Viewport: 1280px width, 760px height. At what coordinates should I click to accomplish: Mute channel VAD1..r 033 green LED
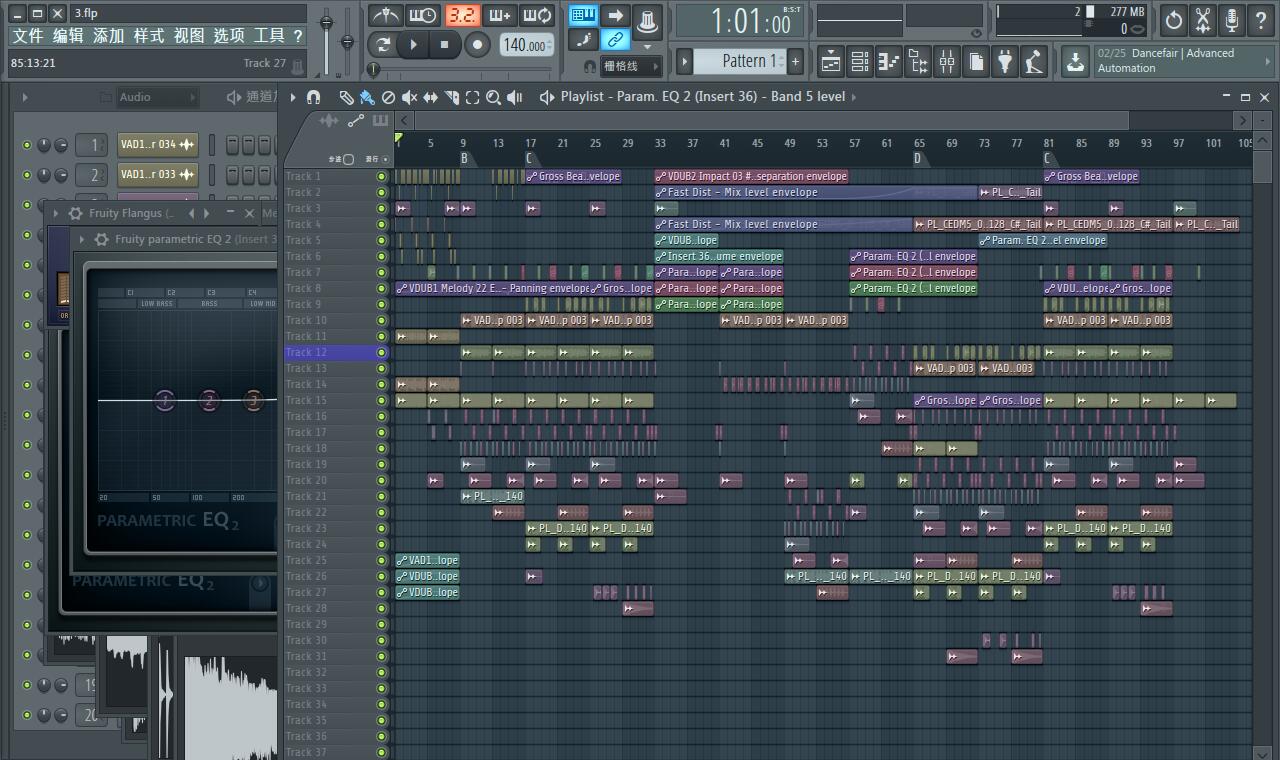point(27,175)
